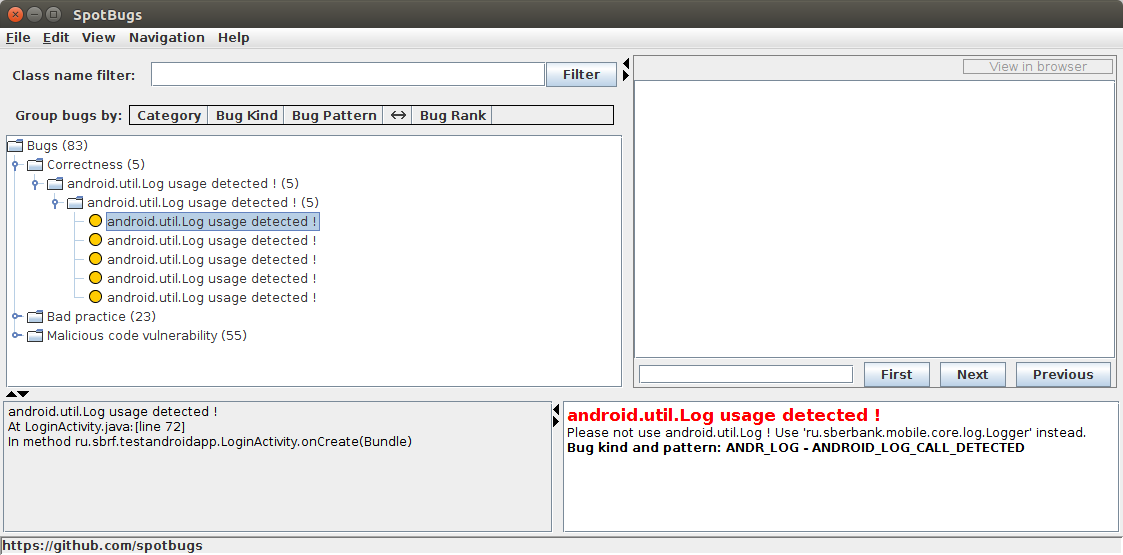The width and height of the screenshot is (1123, 555).
Task: Select Malicious code vulnerability (55) category
Action: click(x=147, y=336)
